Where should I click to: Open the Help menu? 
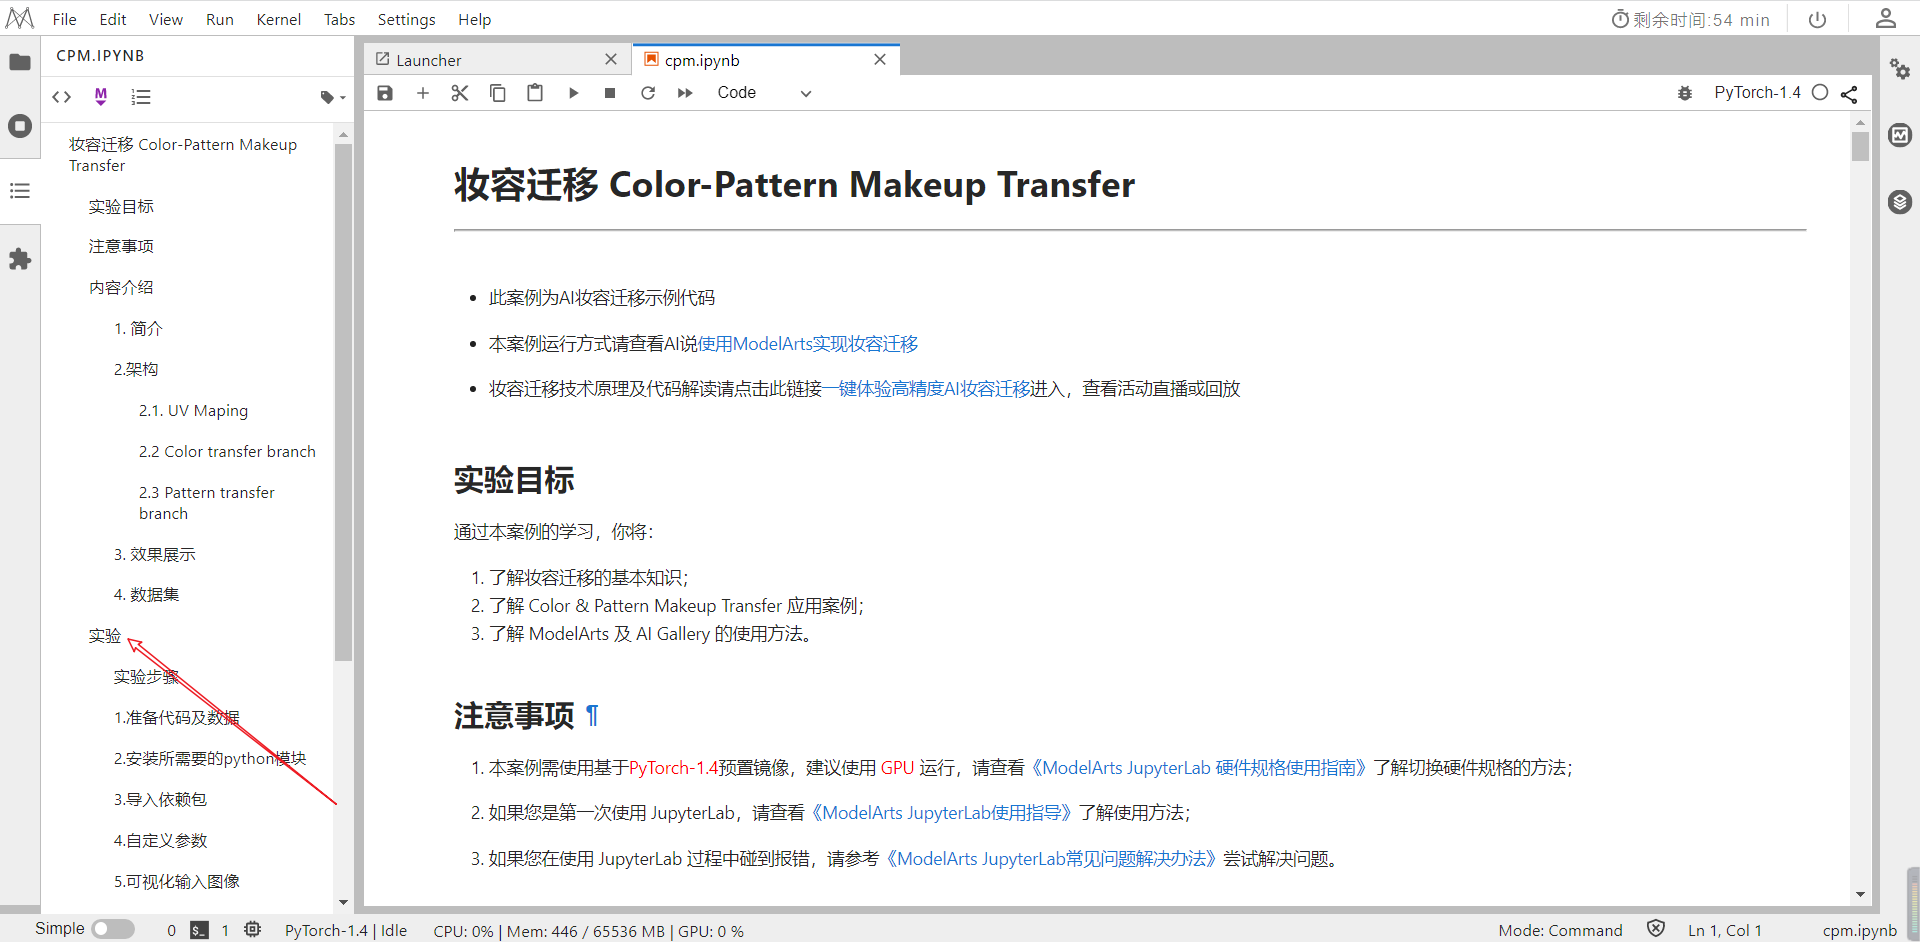tap(475, 19)
